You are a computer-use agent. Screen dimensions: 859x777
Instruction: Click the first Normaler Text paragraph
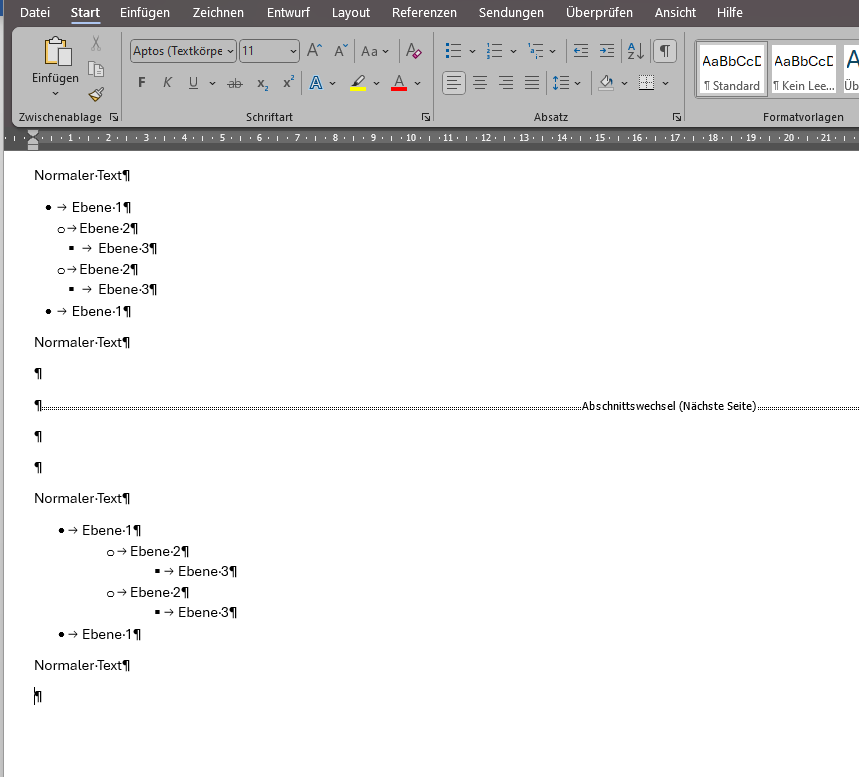[x=82, y=175]
